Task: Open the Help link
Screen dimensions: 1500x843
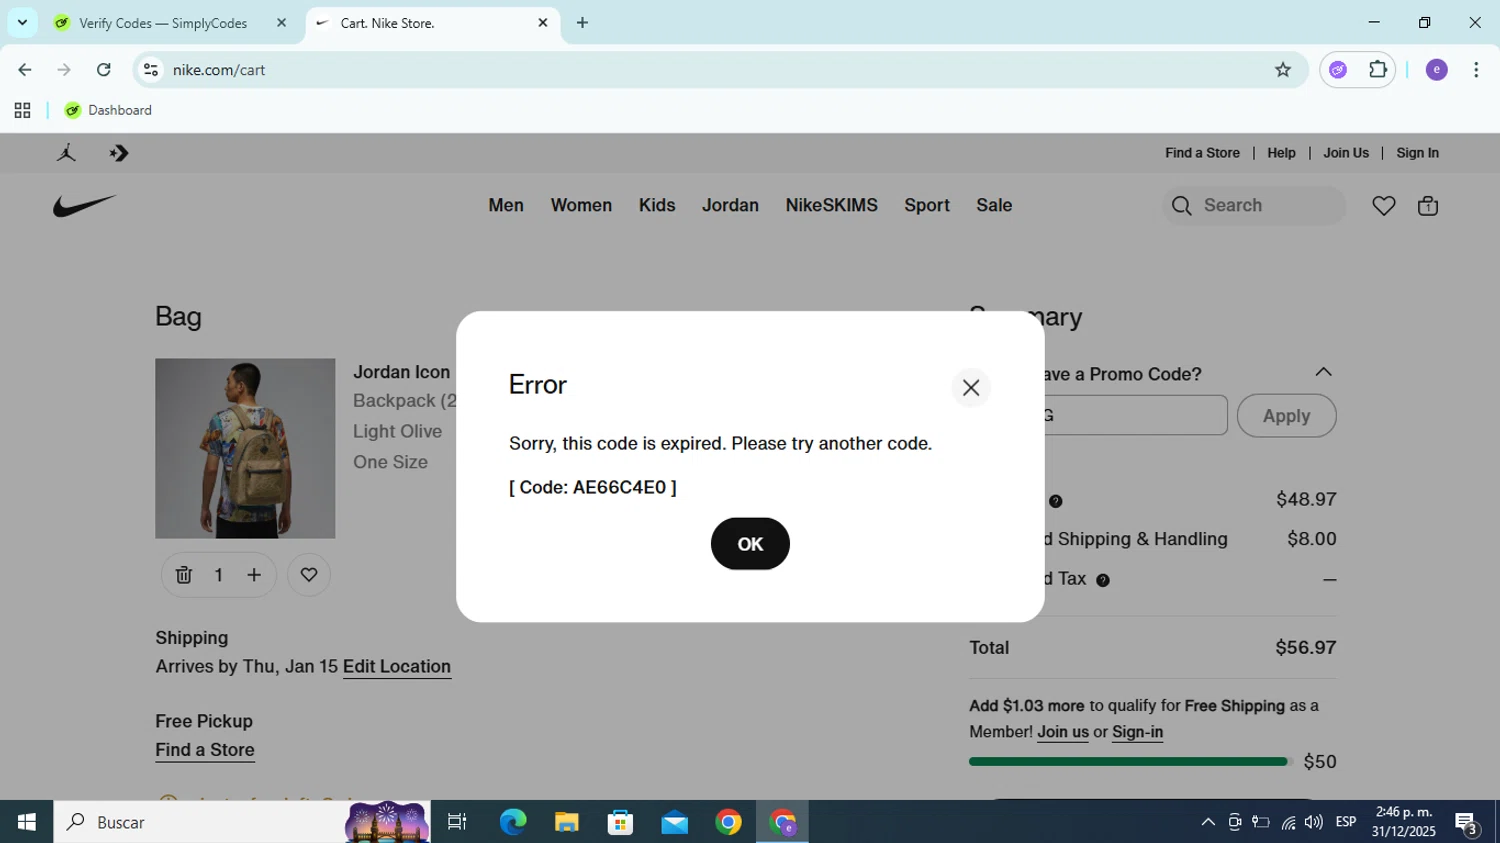Action: 1281,153
